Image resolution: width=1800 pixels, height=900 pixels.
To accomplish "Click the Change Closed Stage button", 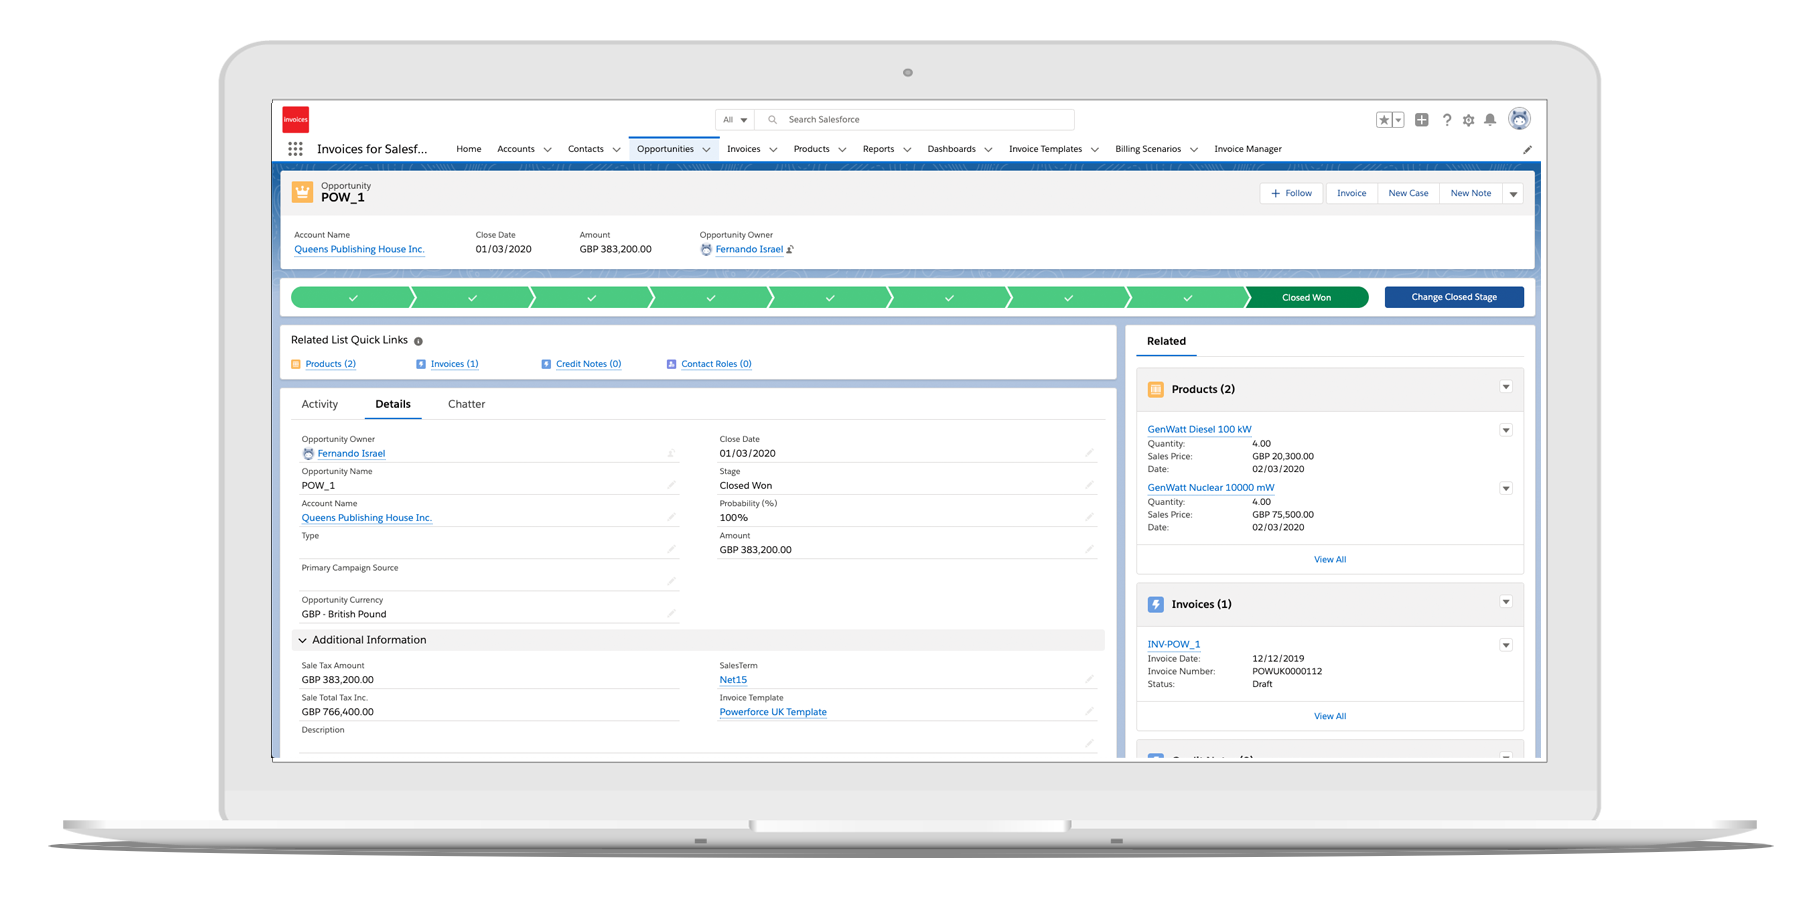I will coord(1453,297).
